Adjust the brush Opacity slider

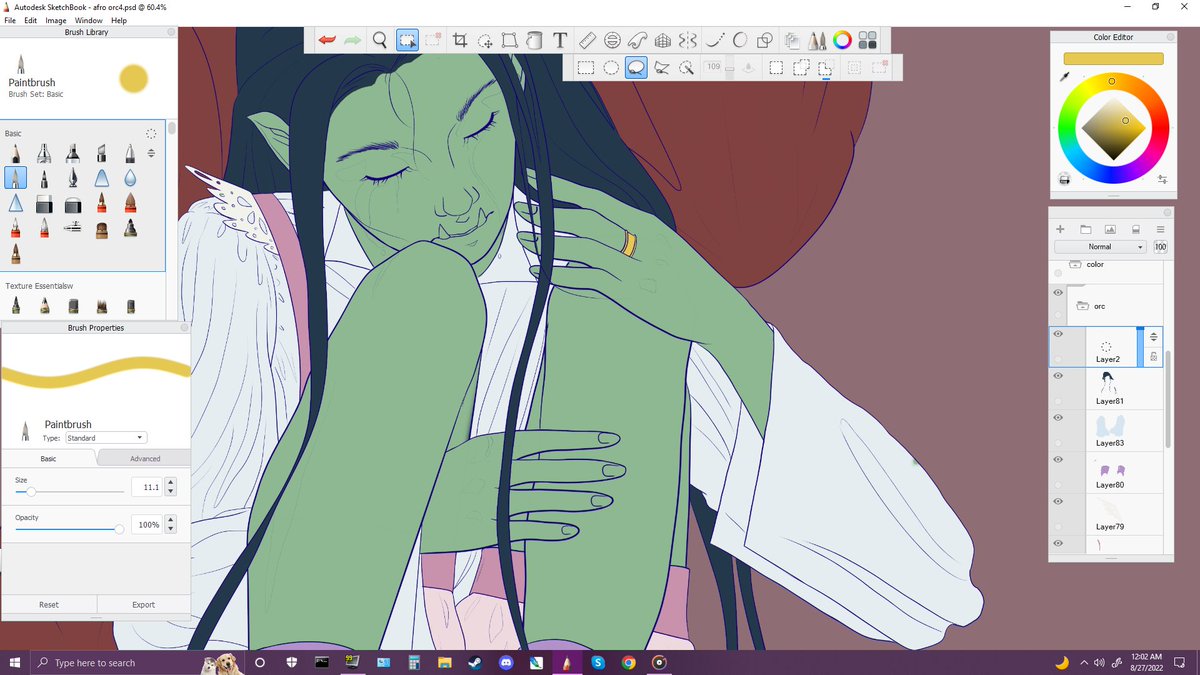70,529
